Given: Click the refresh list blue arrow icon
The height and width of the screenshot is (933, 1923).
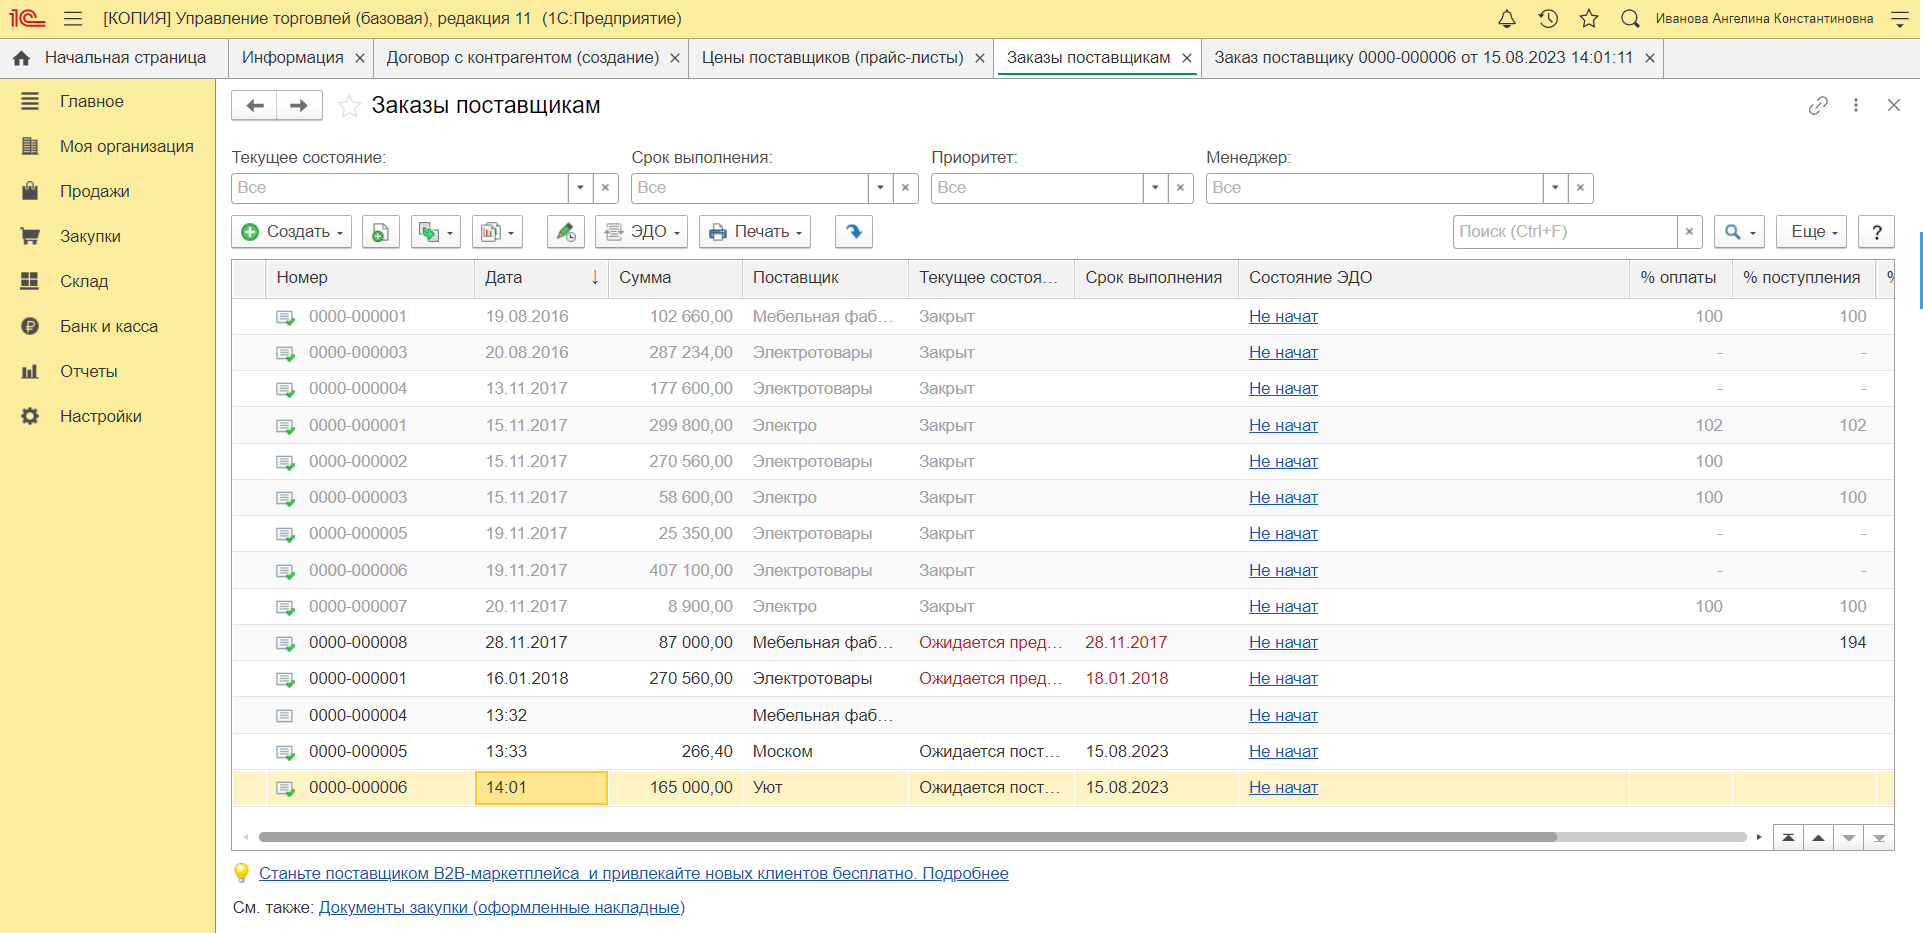Looking at the screenshot, I should pyautogui.click(x=854, y=232).
